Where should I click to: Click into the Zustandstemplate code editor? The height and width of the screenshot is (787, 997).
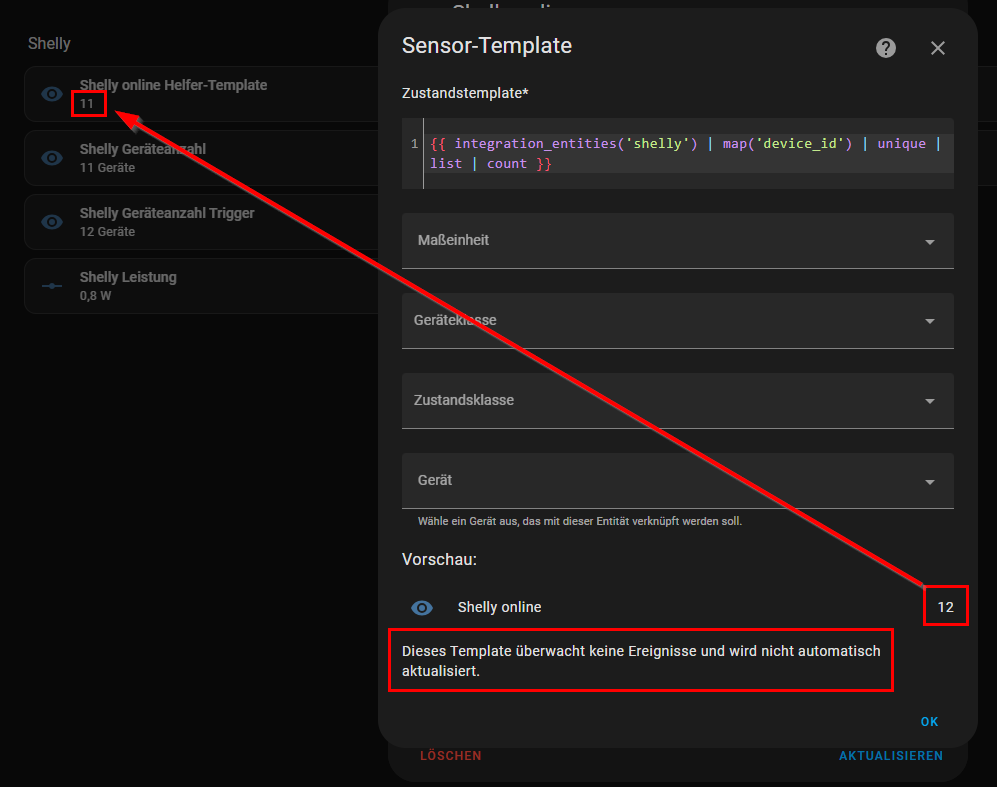point(678,153)
